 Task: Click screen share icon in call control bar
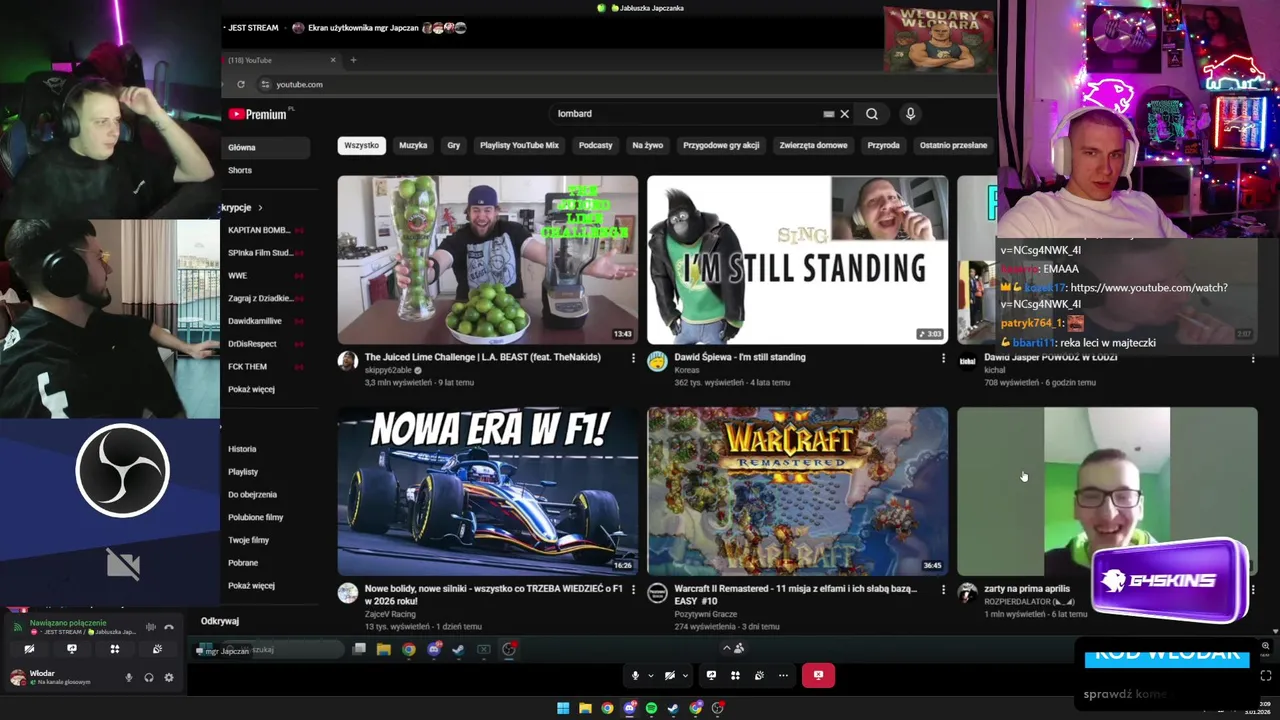pyautogui.click(x=711, y=675)
